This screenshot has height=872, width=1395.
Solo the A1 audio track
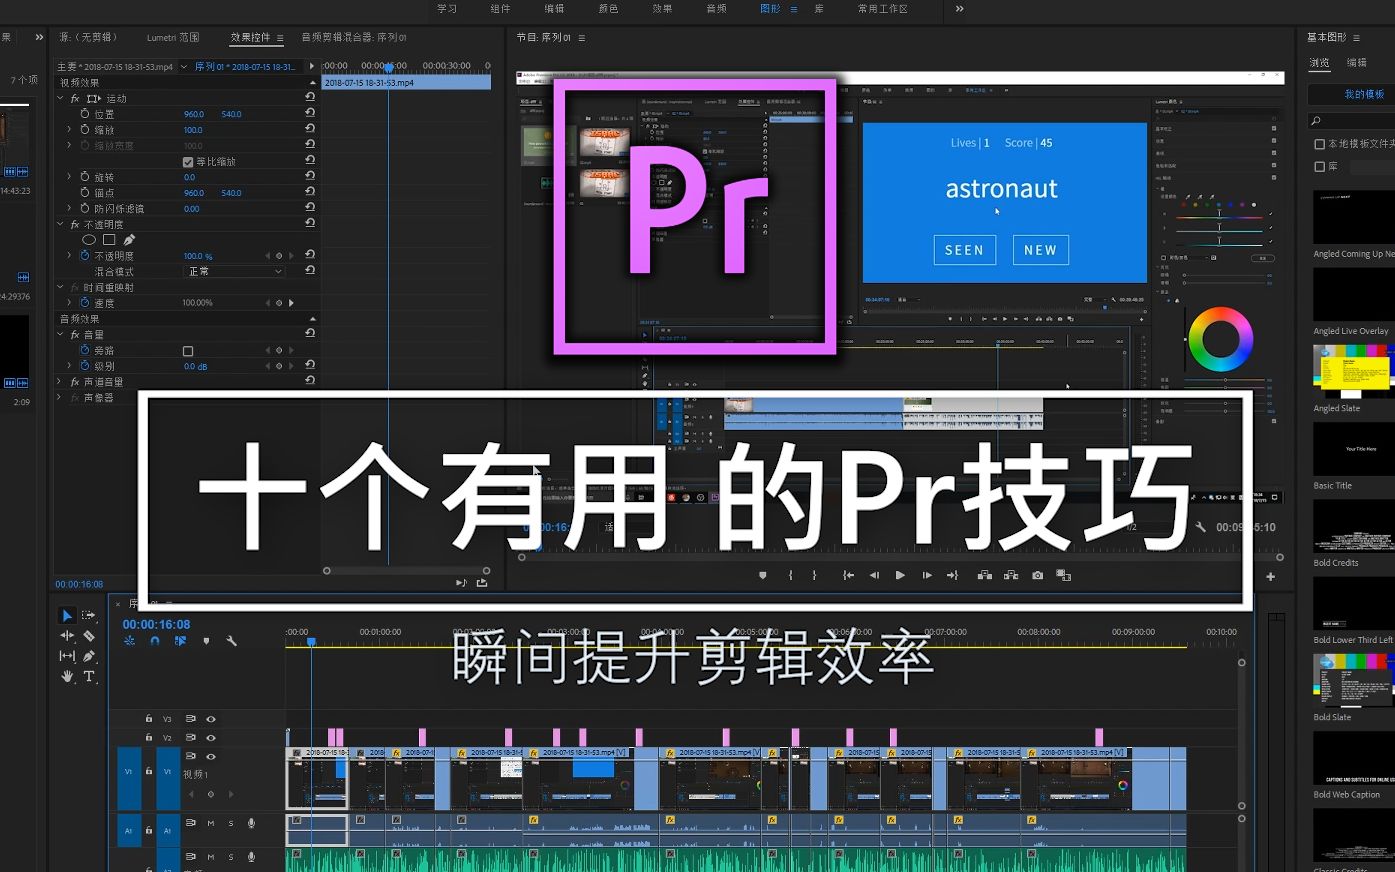click(x=231, y=823)
